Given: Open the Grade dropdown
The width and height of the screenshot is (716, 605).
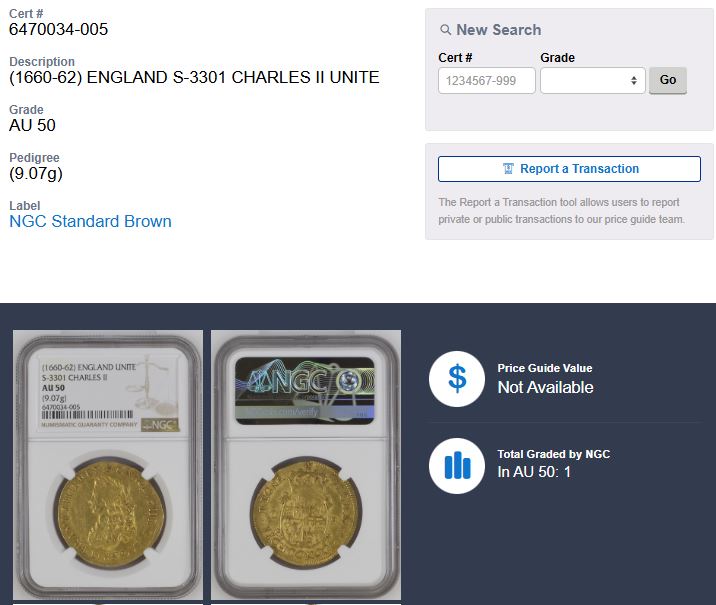Looking at the screenshot, I should coord(593,81).
